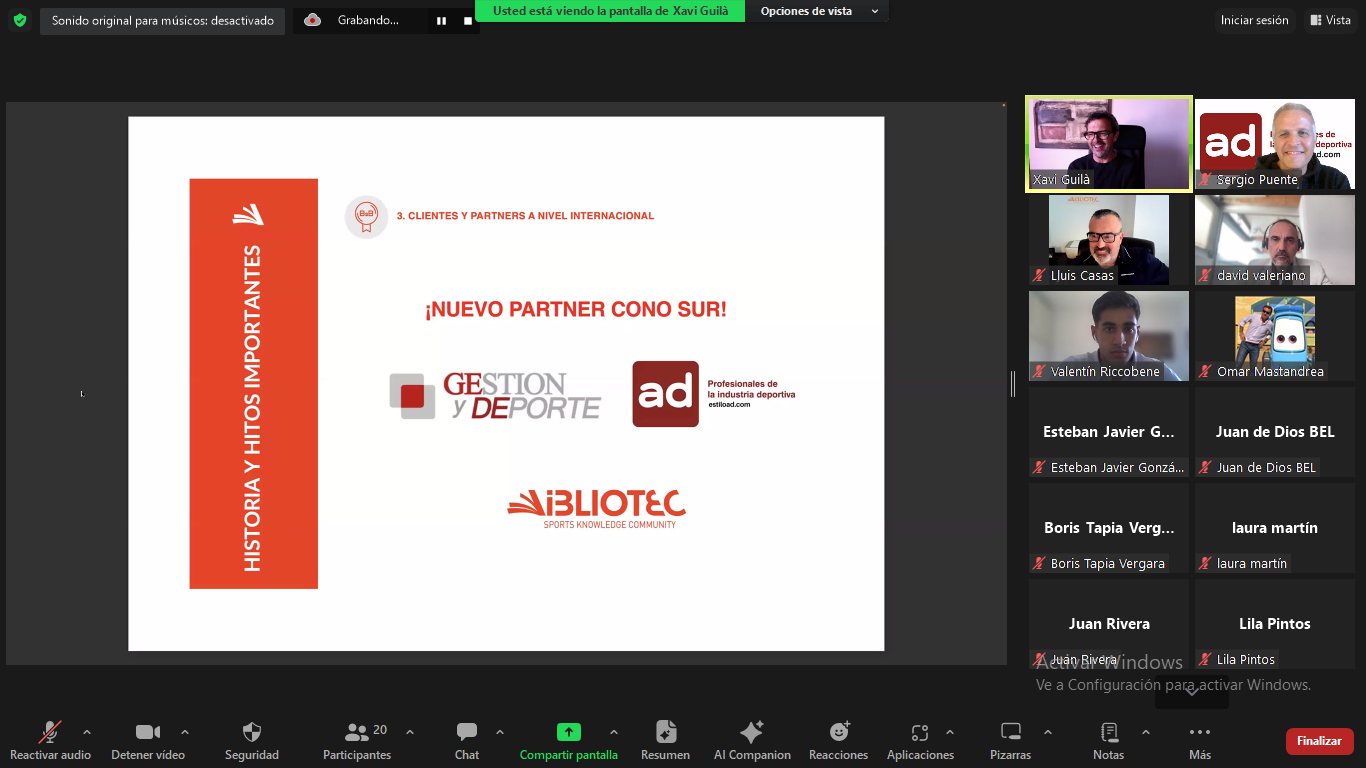1366x768 pixels.
Task: Expand share screen options chevron
Action: (x=614, y=732)
